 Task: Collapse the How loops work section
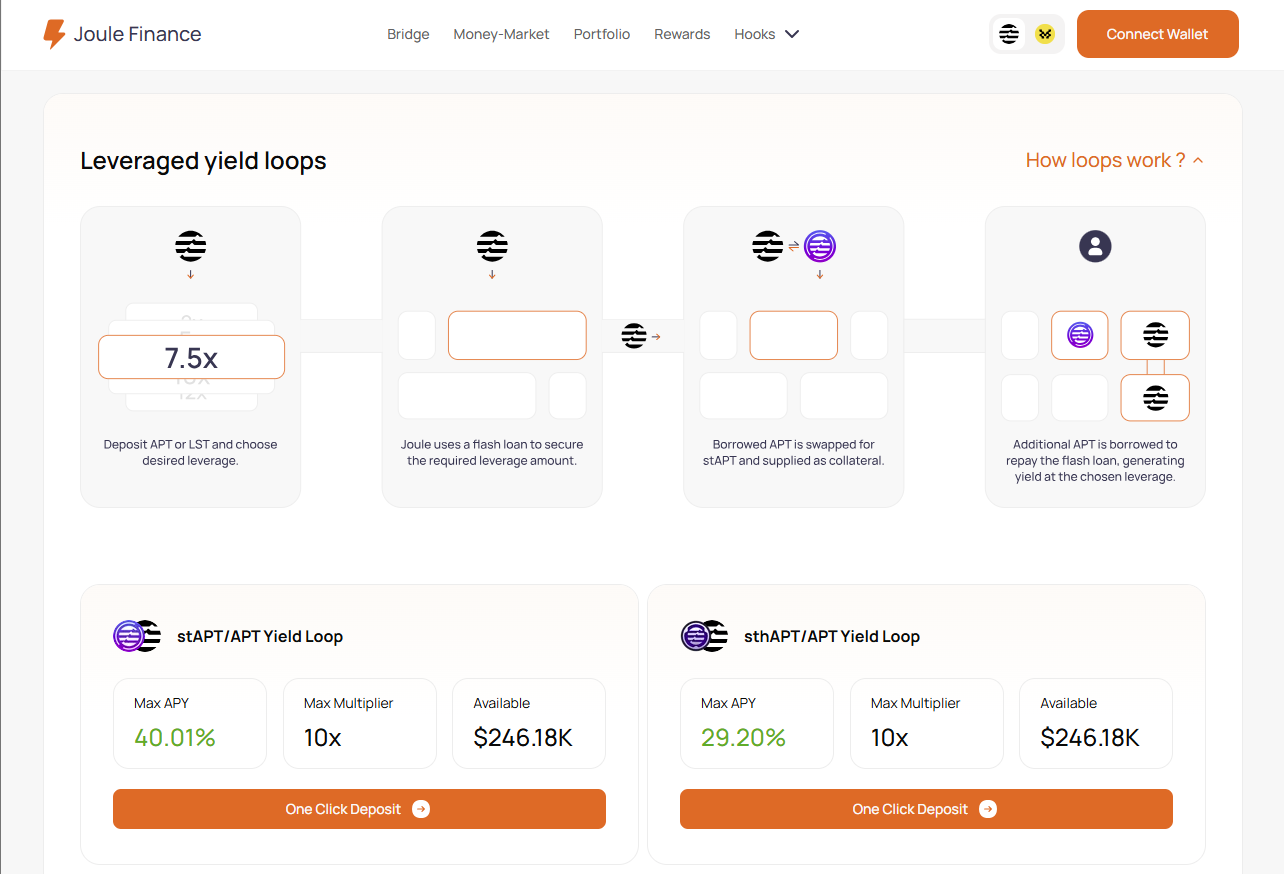point(1114,160)
